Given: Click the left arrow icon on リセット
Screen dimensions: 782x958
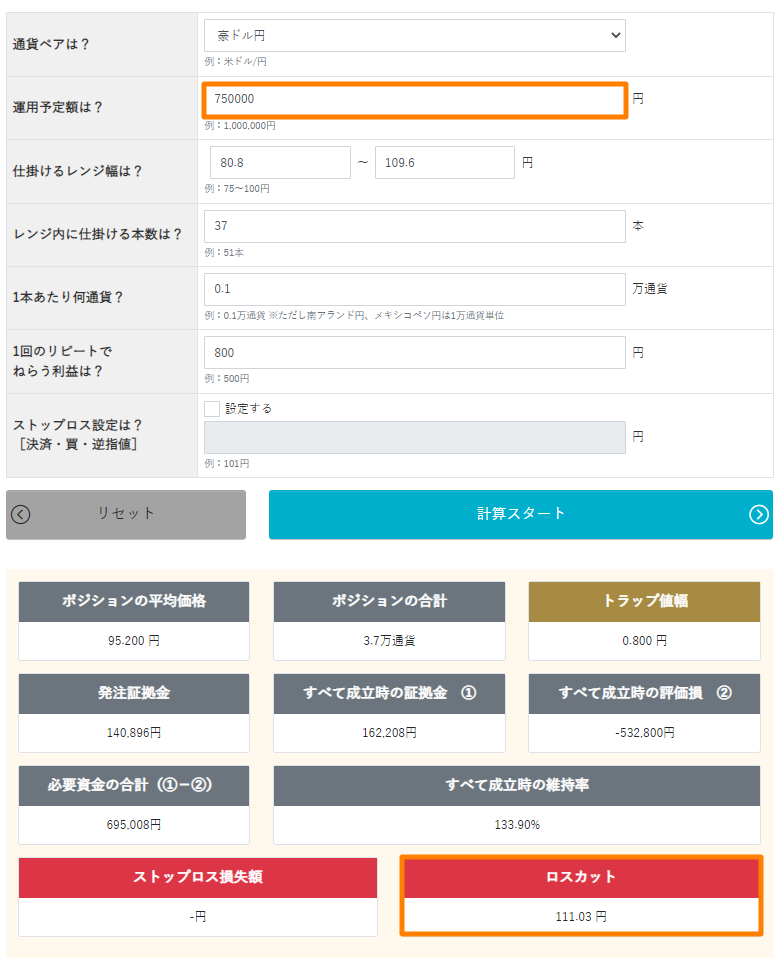Looking at the screenshot, I should point(21,514).
